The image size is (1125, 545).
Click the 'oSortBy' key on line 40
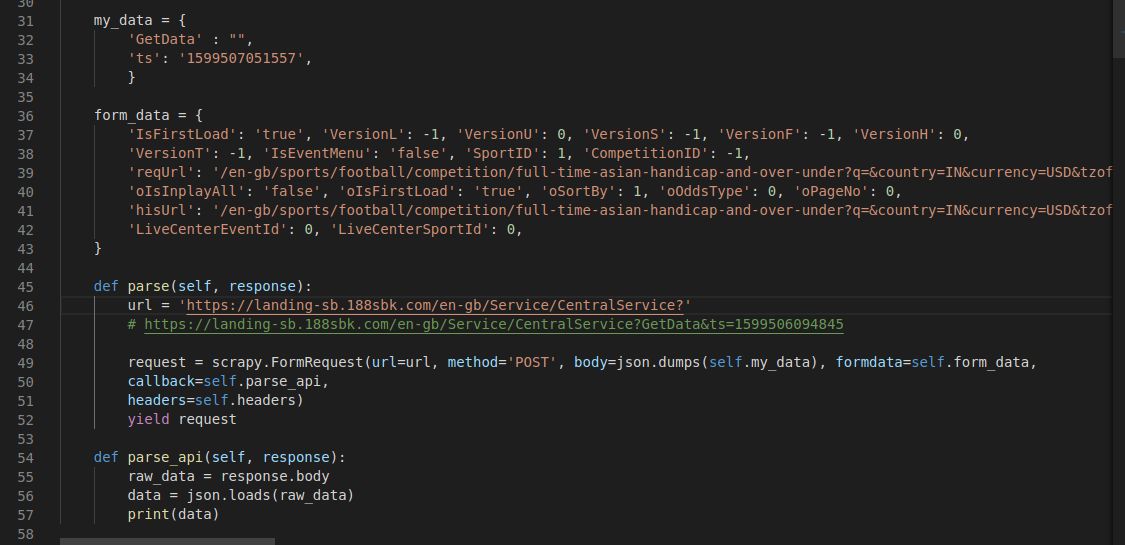(582, 191)
